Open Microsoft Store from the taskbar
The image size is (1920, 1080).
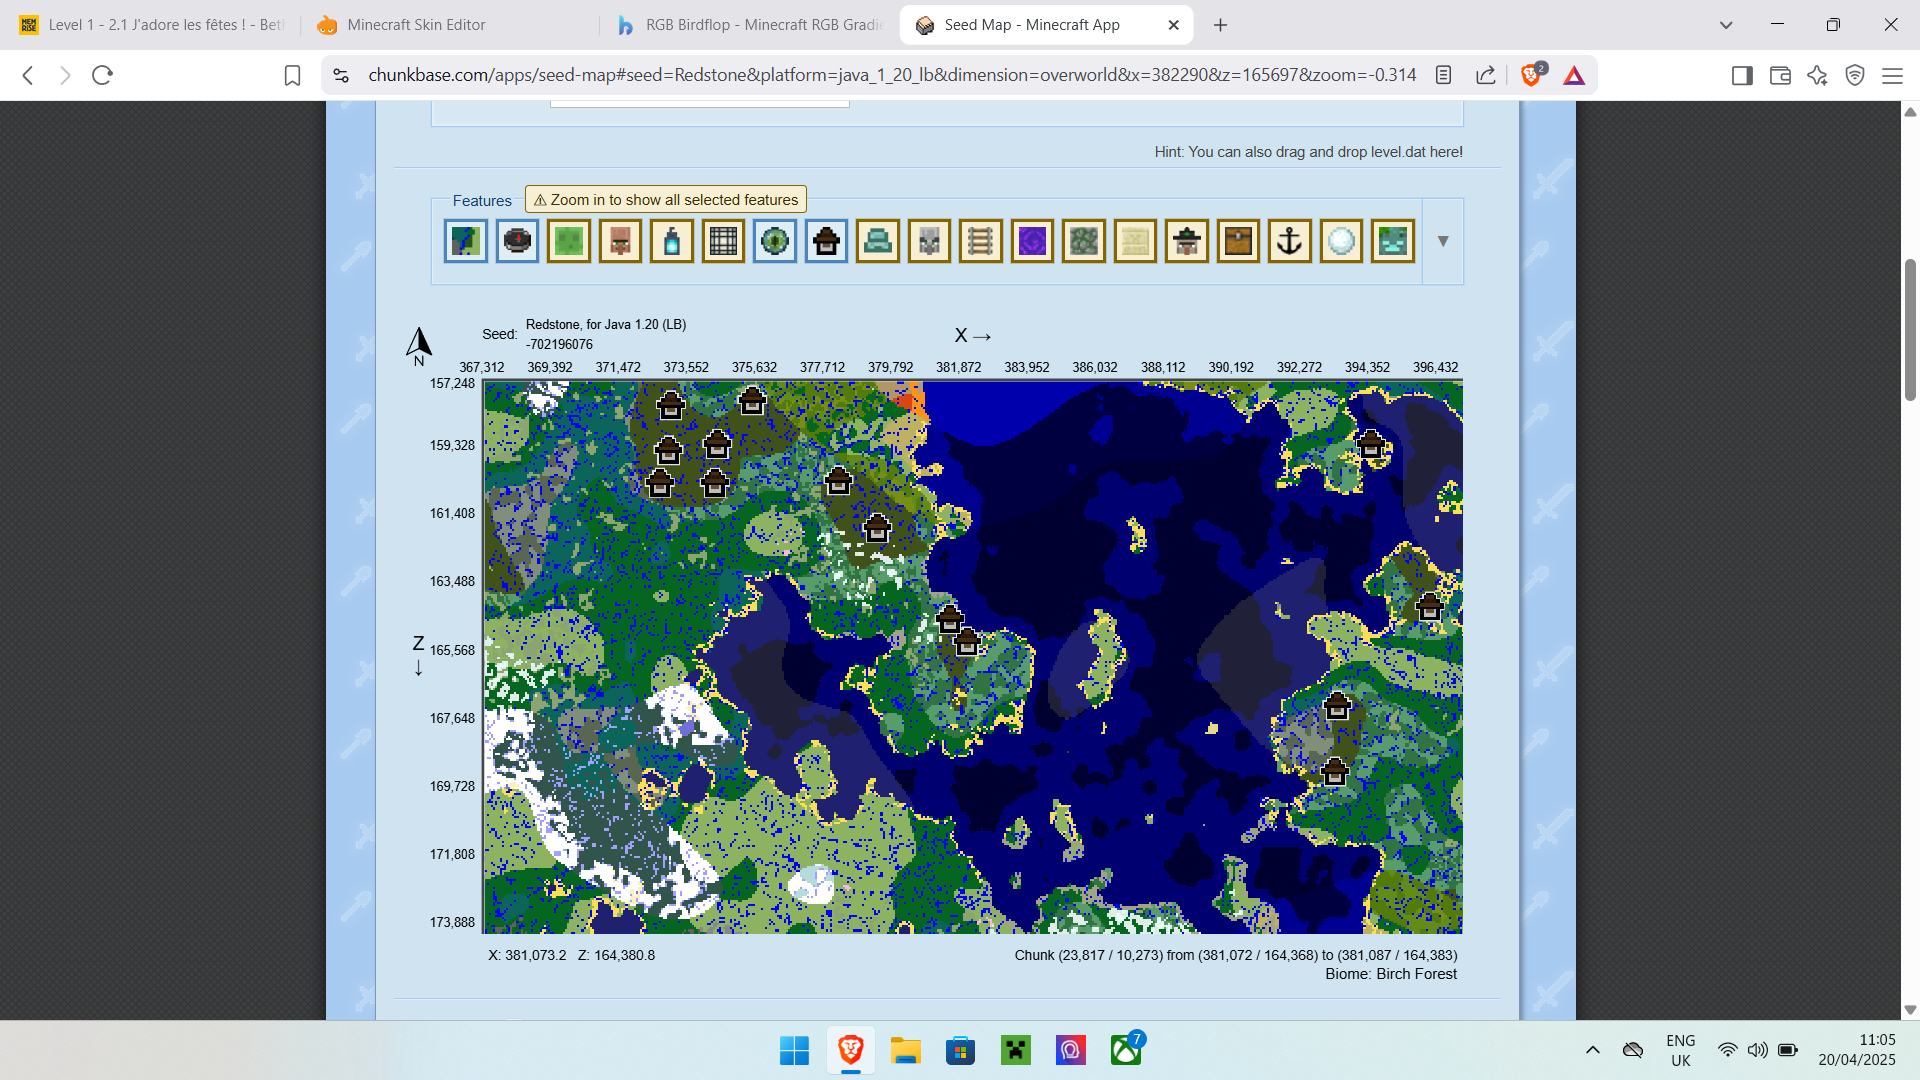click(961, 1050)
